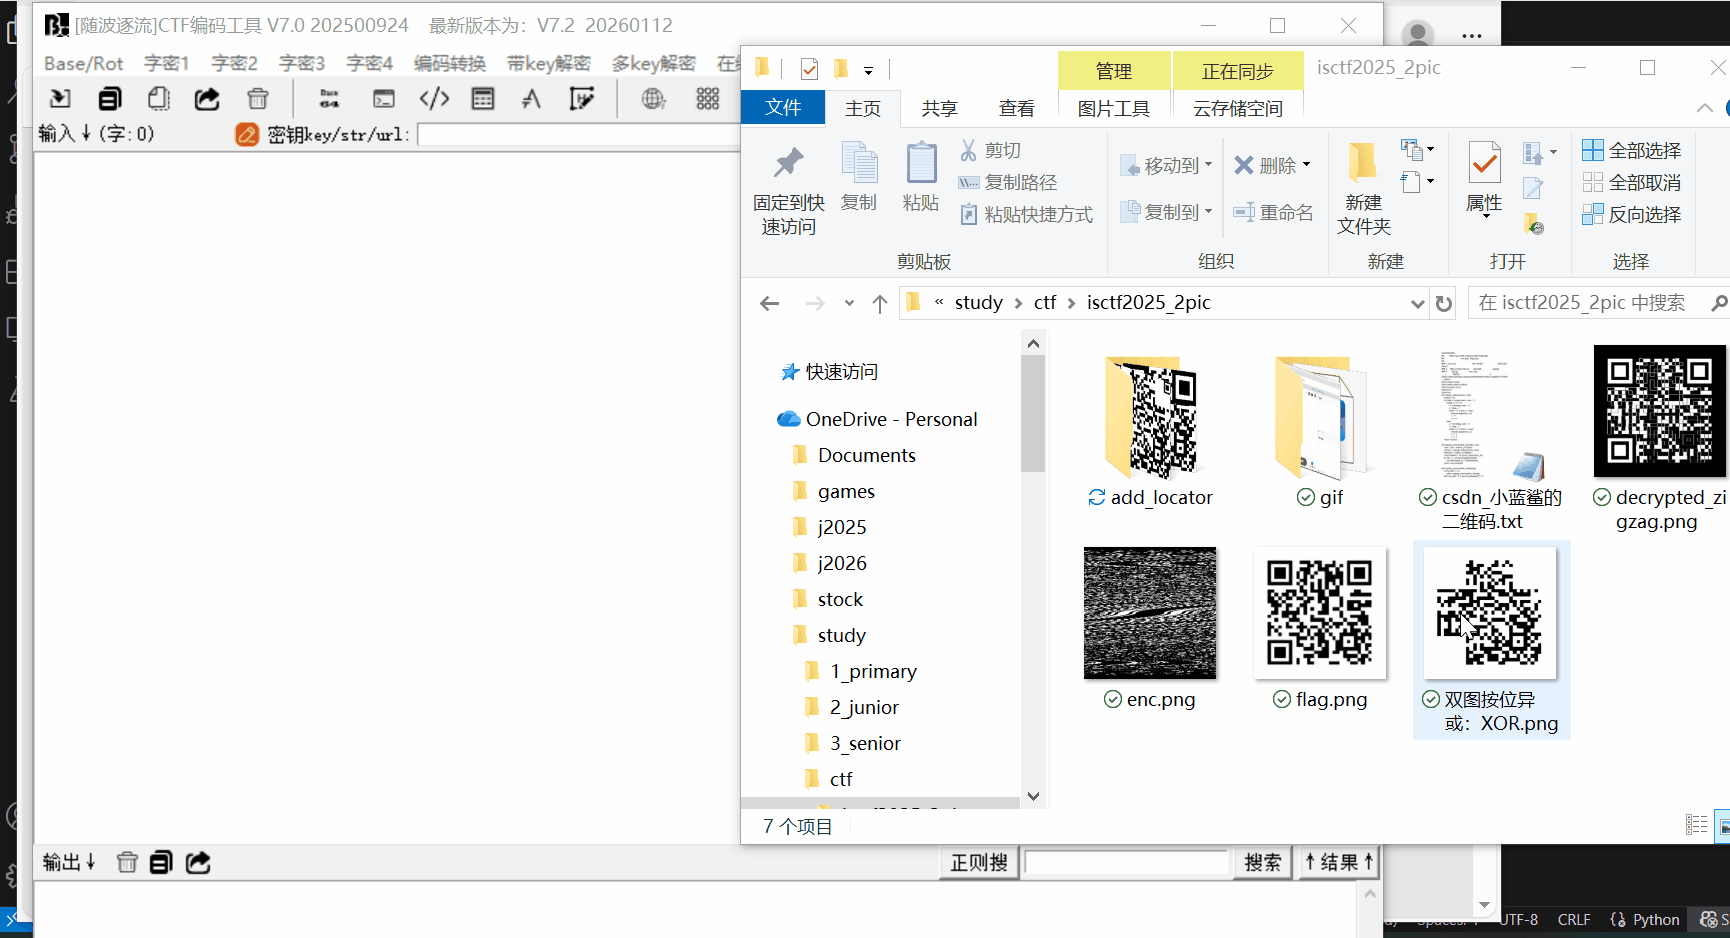Select the 3_senior folder in navigation tree

[852, 743]
